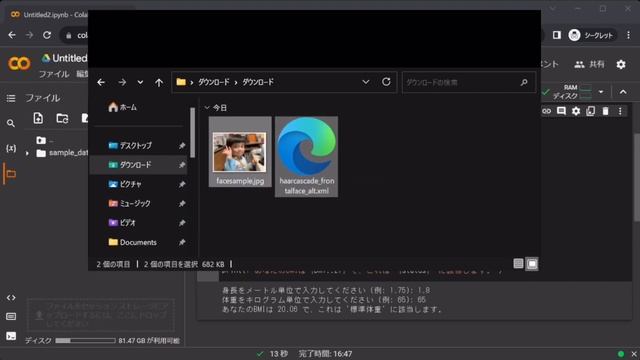Unpin Pictures using its pin icon

(x=182, y=184)
